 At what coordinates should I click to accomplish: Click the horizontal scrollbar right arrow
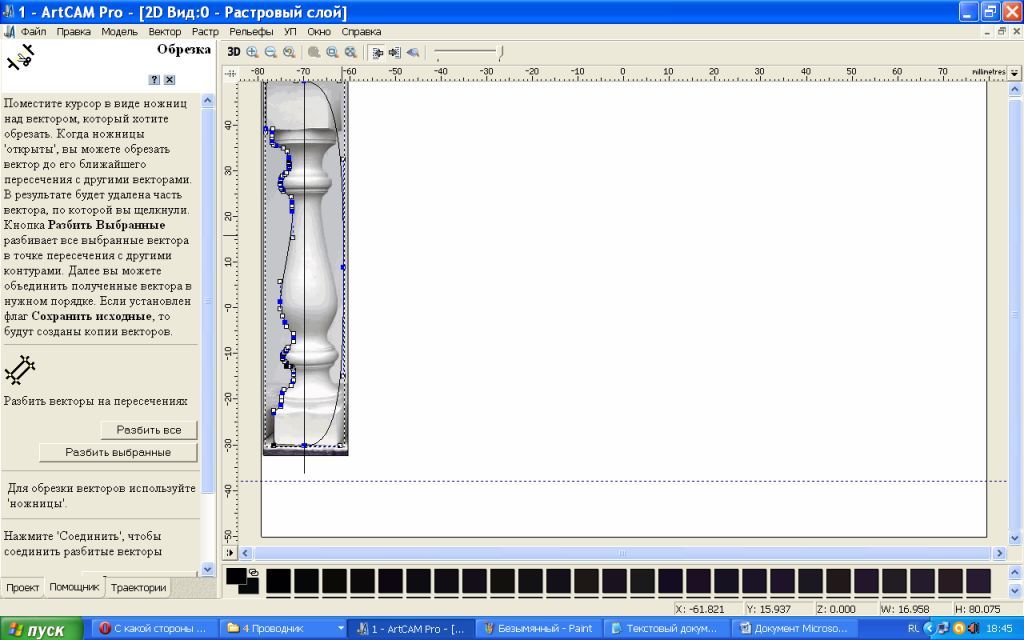(x=999, y=553)
